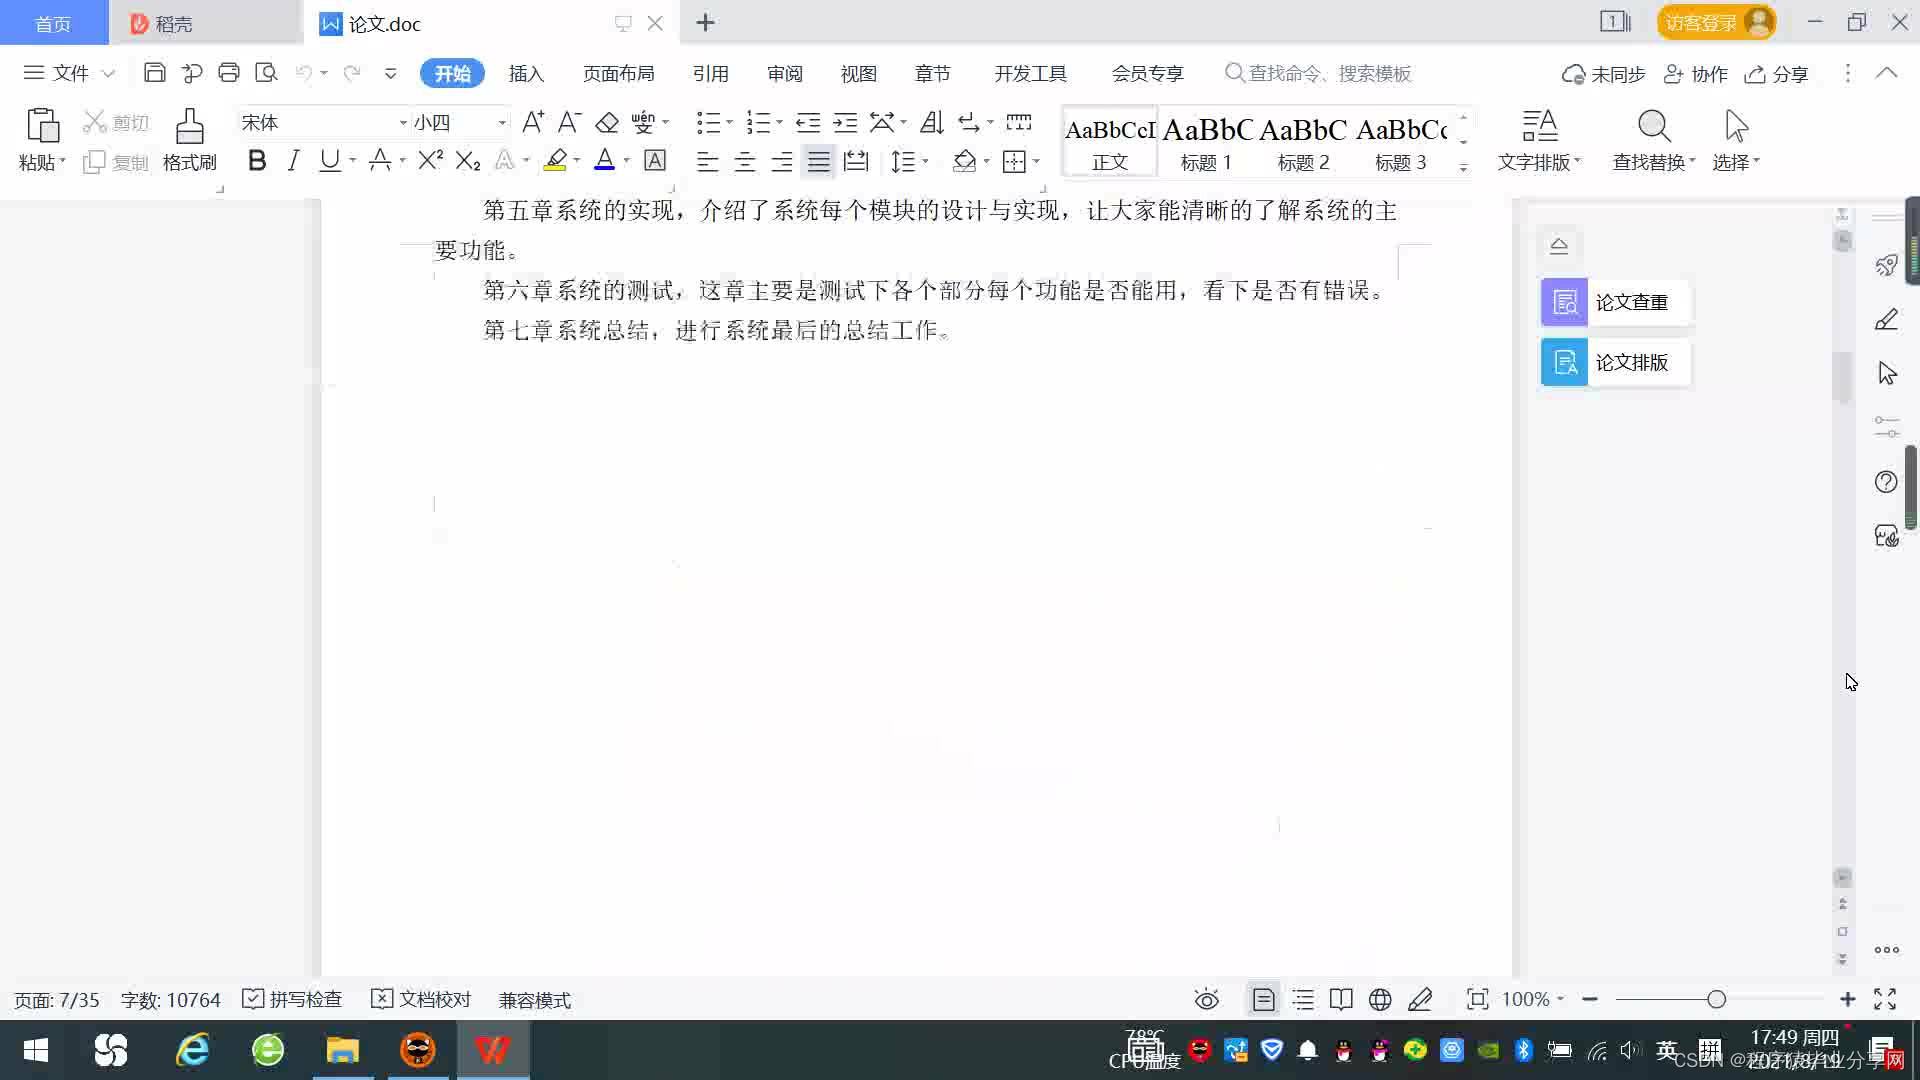Open the font size dropdown (小四)
Screen dimensions: 1920x1080
coord(502,123)
